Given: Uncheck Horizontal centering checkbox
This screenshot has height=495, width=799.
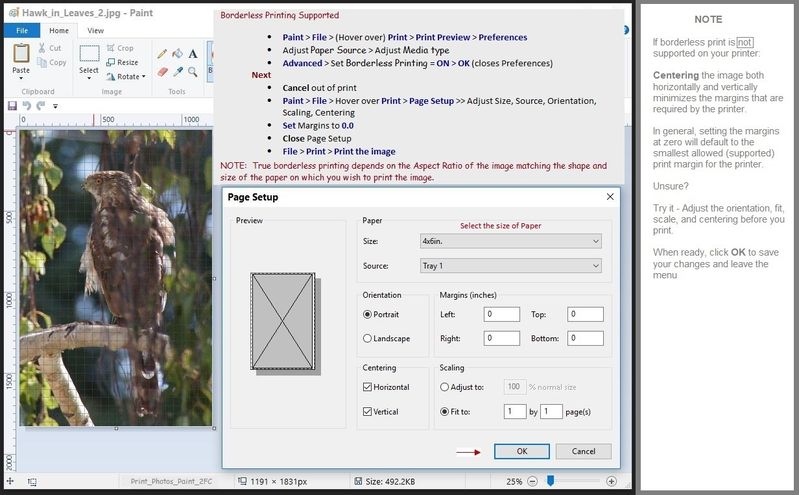Looking at the screenshot, I should 368,386.
